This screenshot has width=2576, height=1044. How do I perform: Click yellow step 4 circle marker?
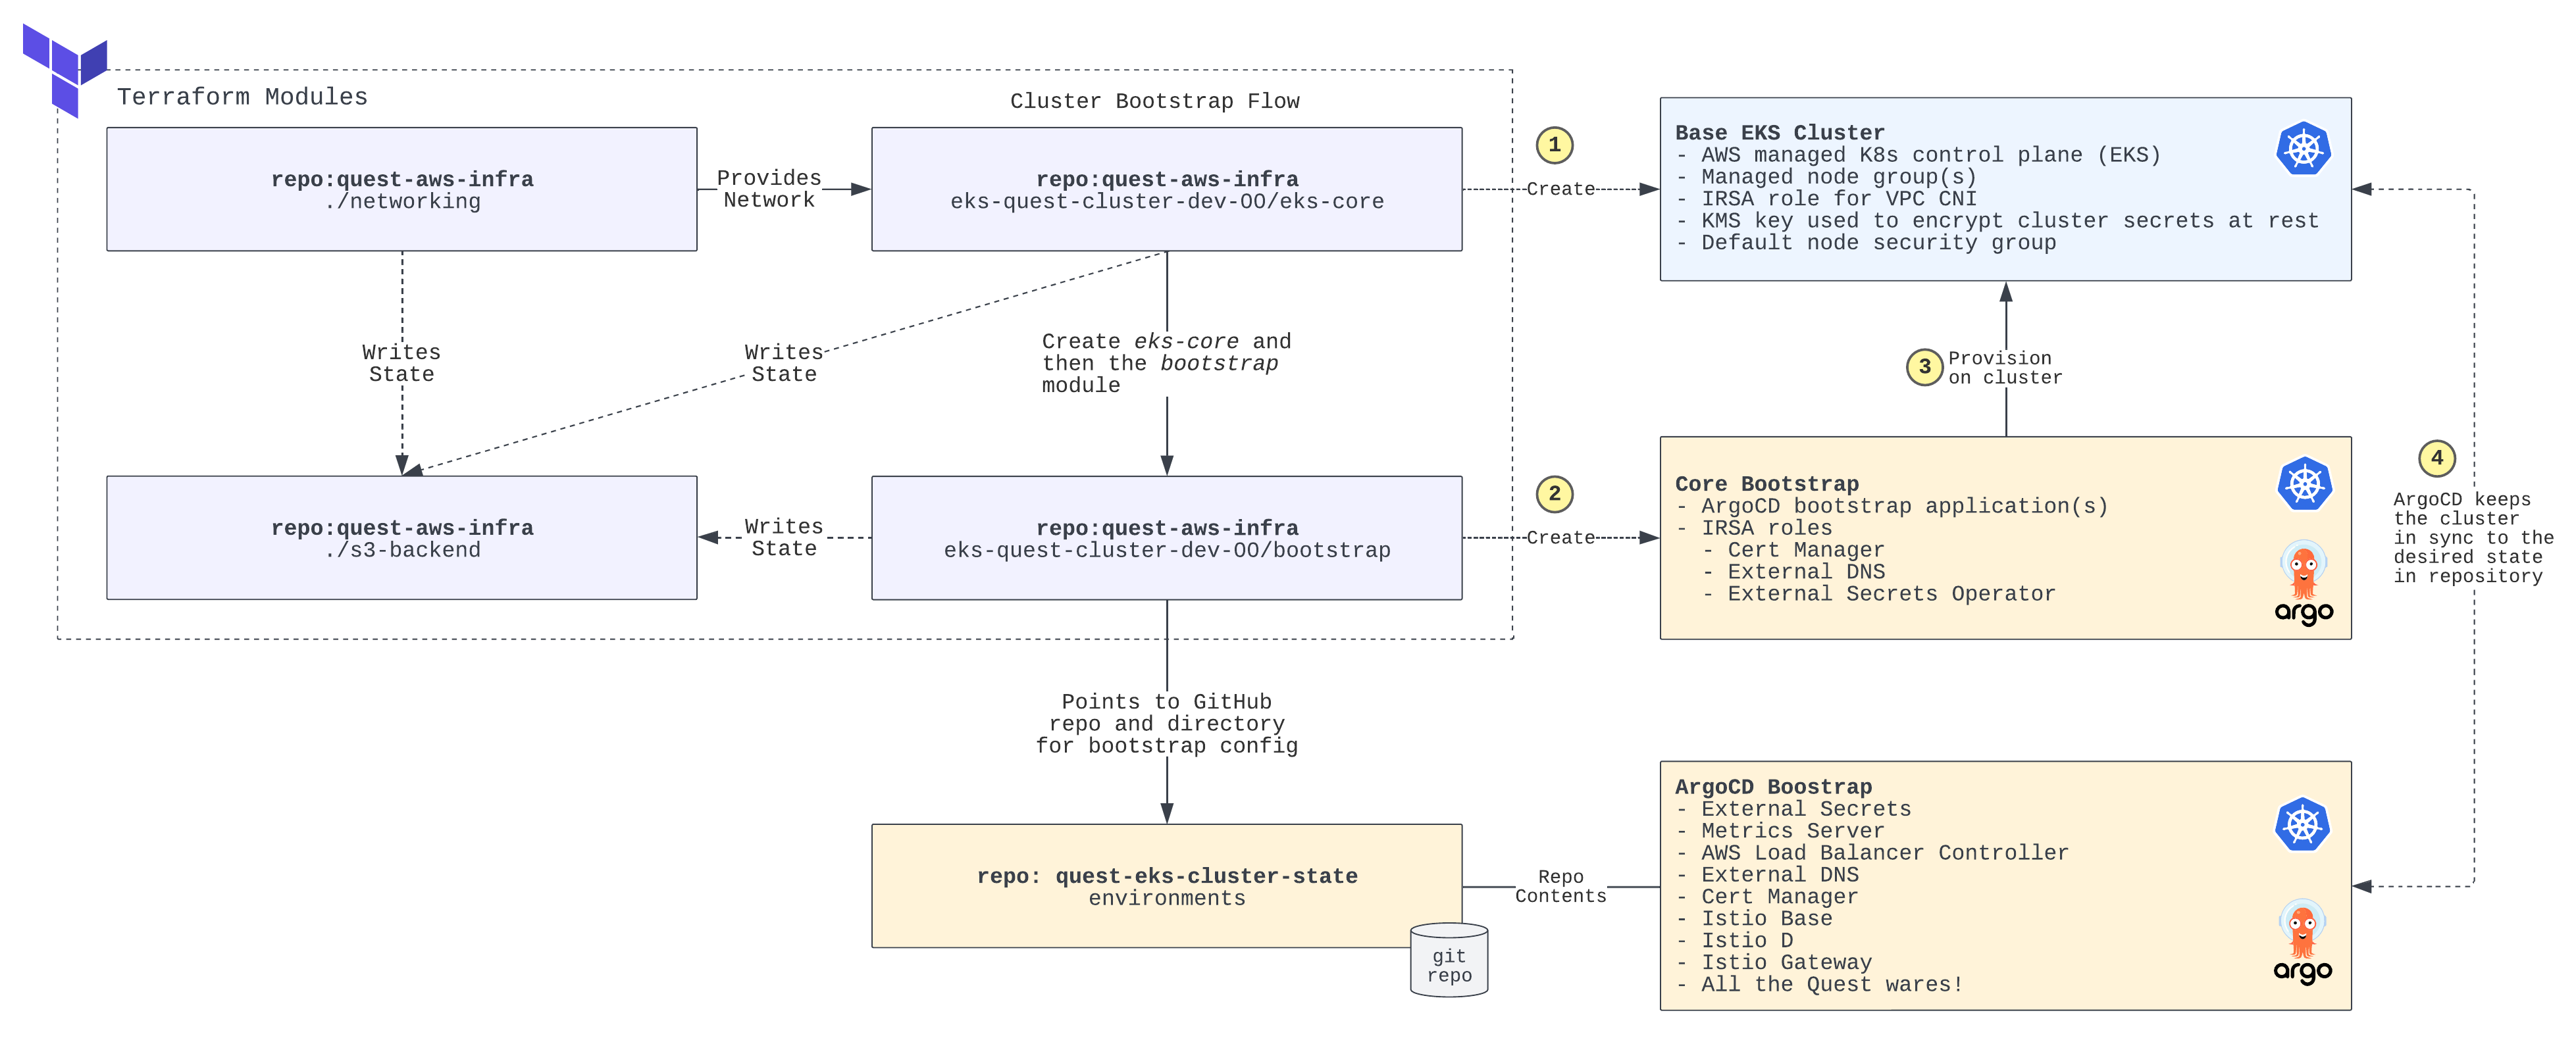coord(2436,458)
